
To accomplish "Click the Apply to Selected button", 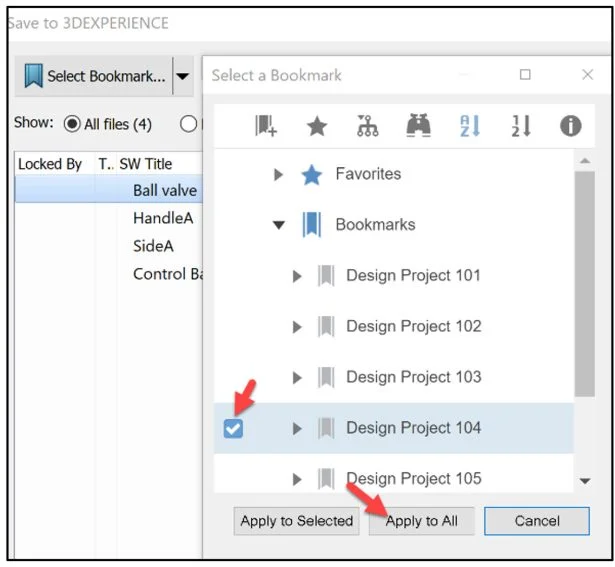I will (x=296, y=520).
